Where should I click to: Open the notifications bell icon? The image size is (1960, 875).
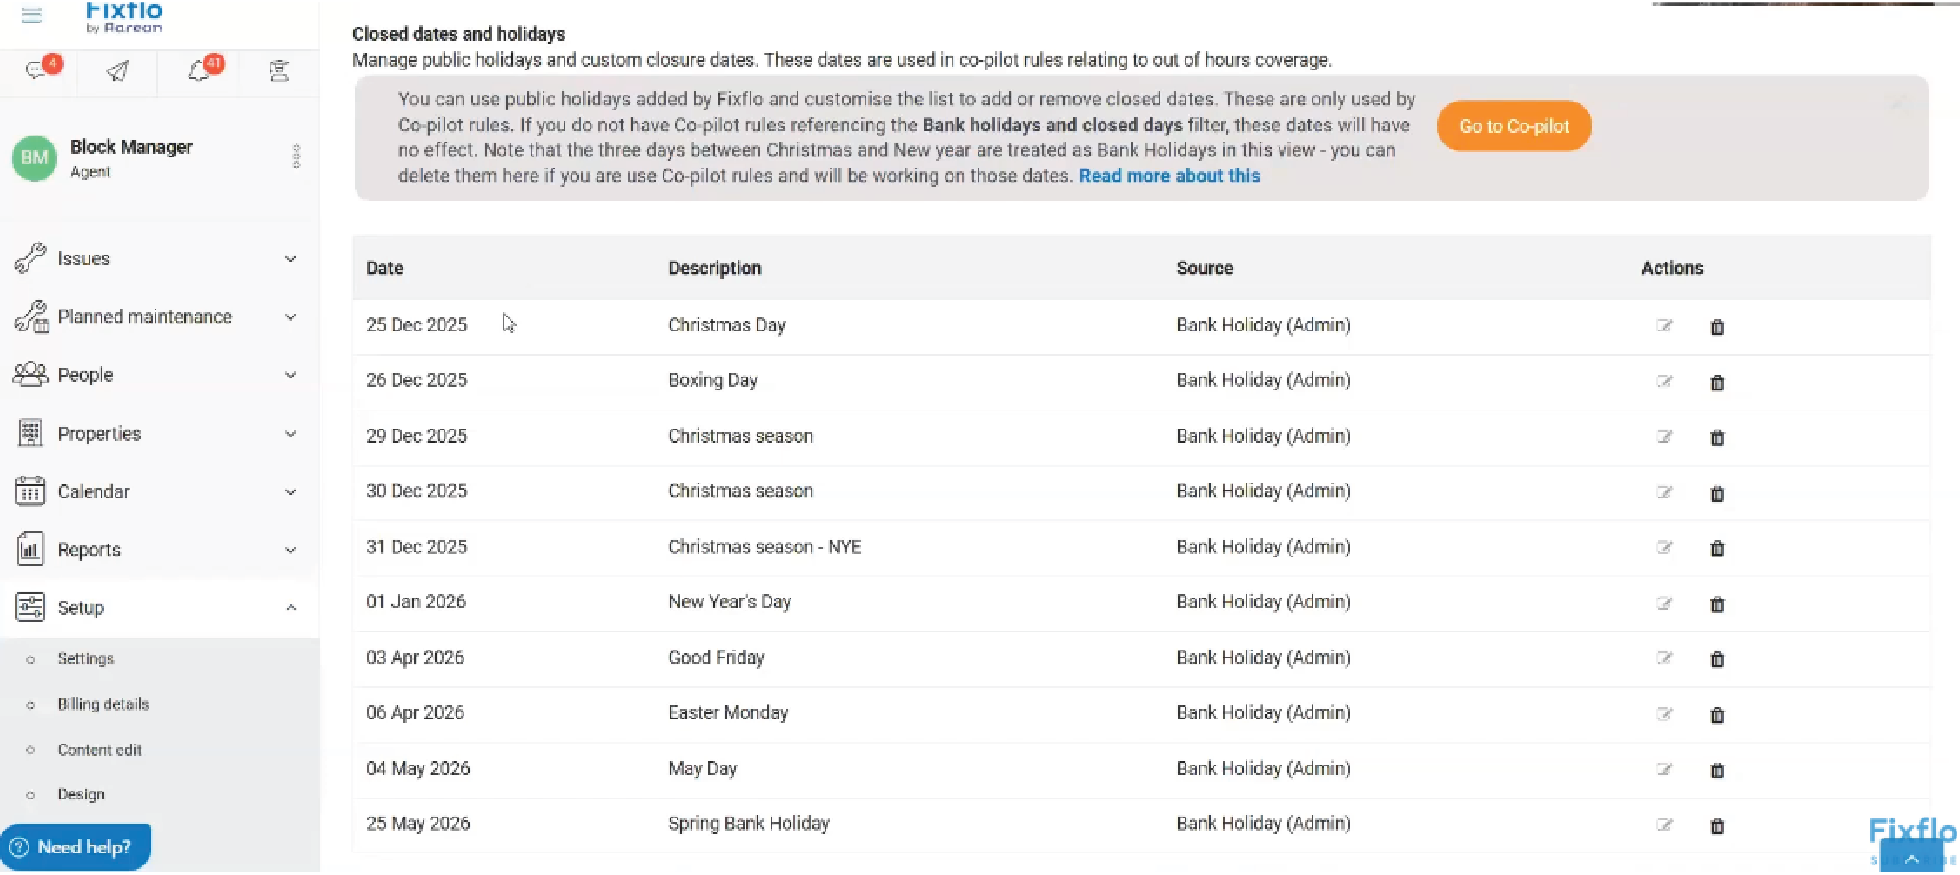click(201, 71)
